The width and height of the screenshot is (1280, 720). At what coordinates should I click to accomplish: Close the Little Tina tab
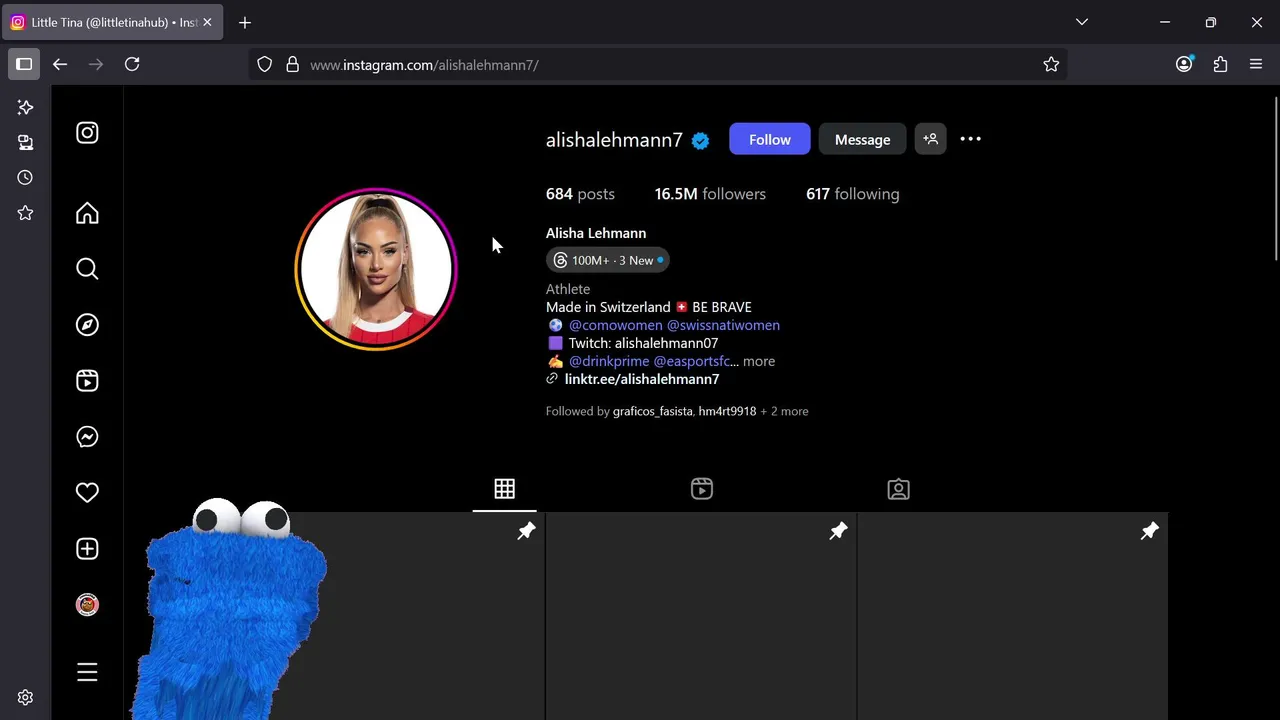pos(207,22)
